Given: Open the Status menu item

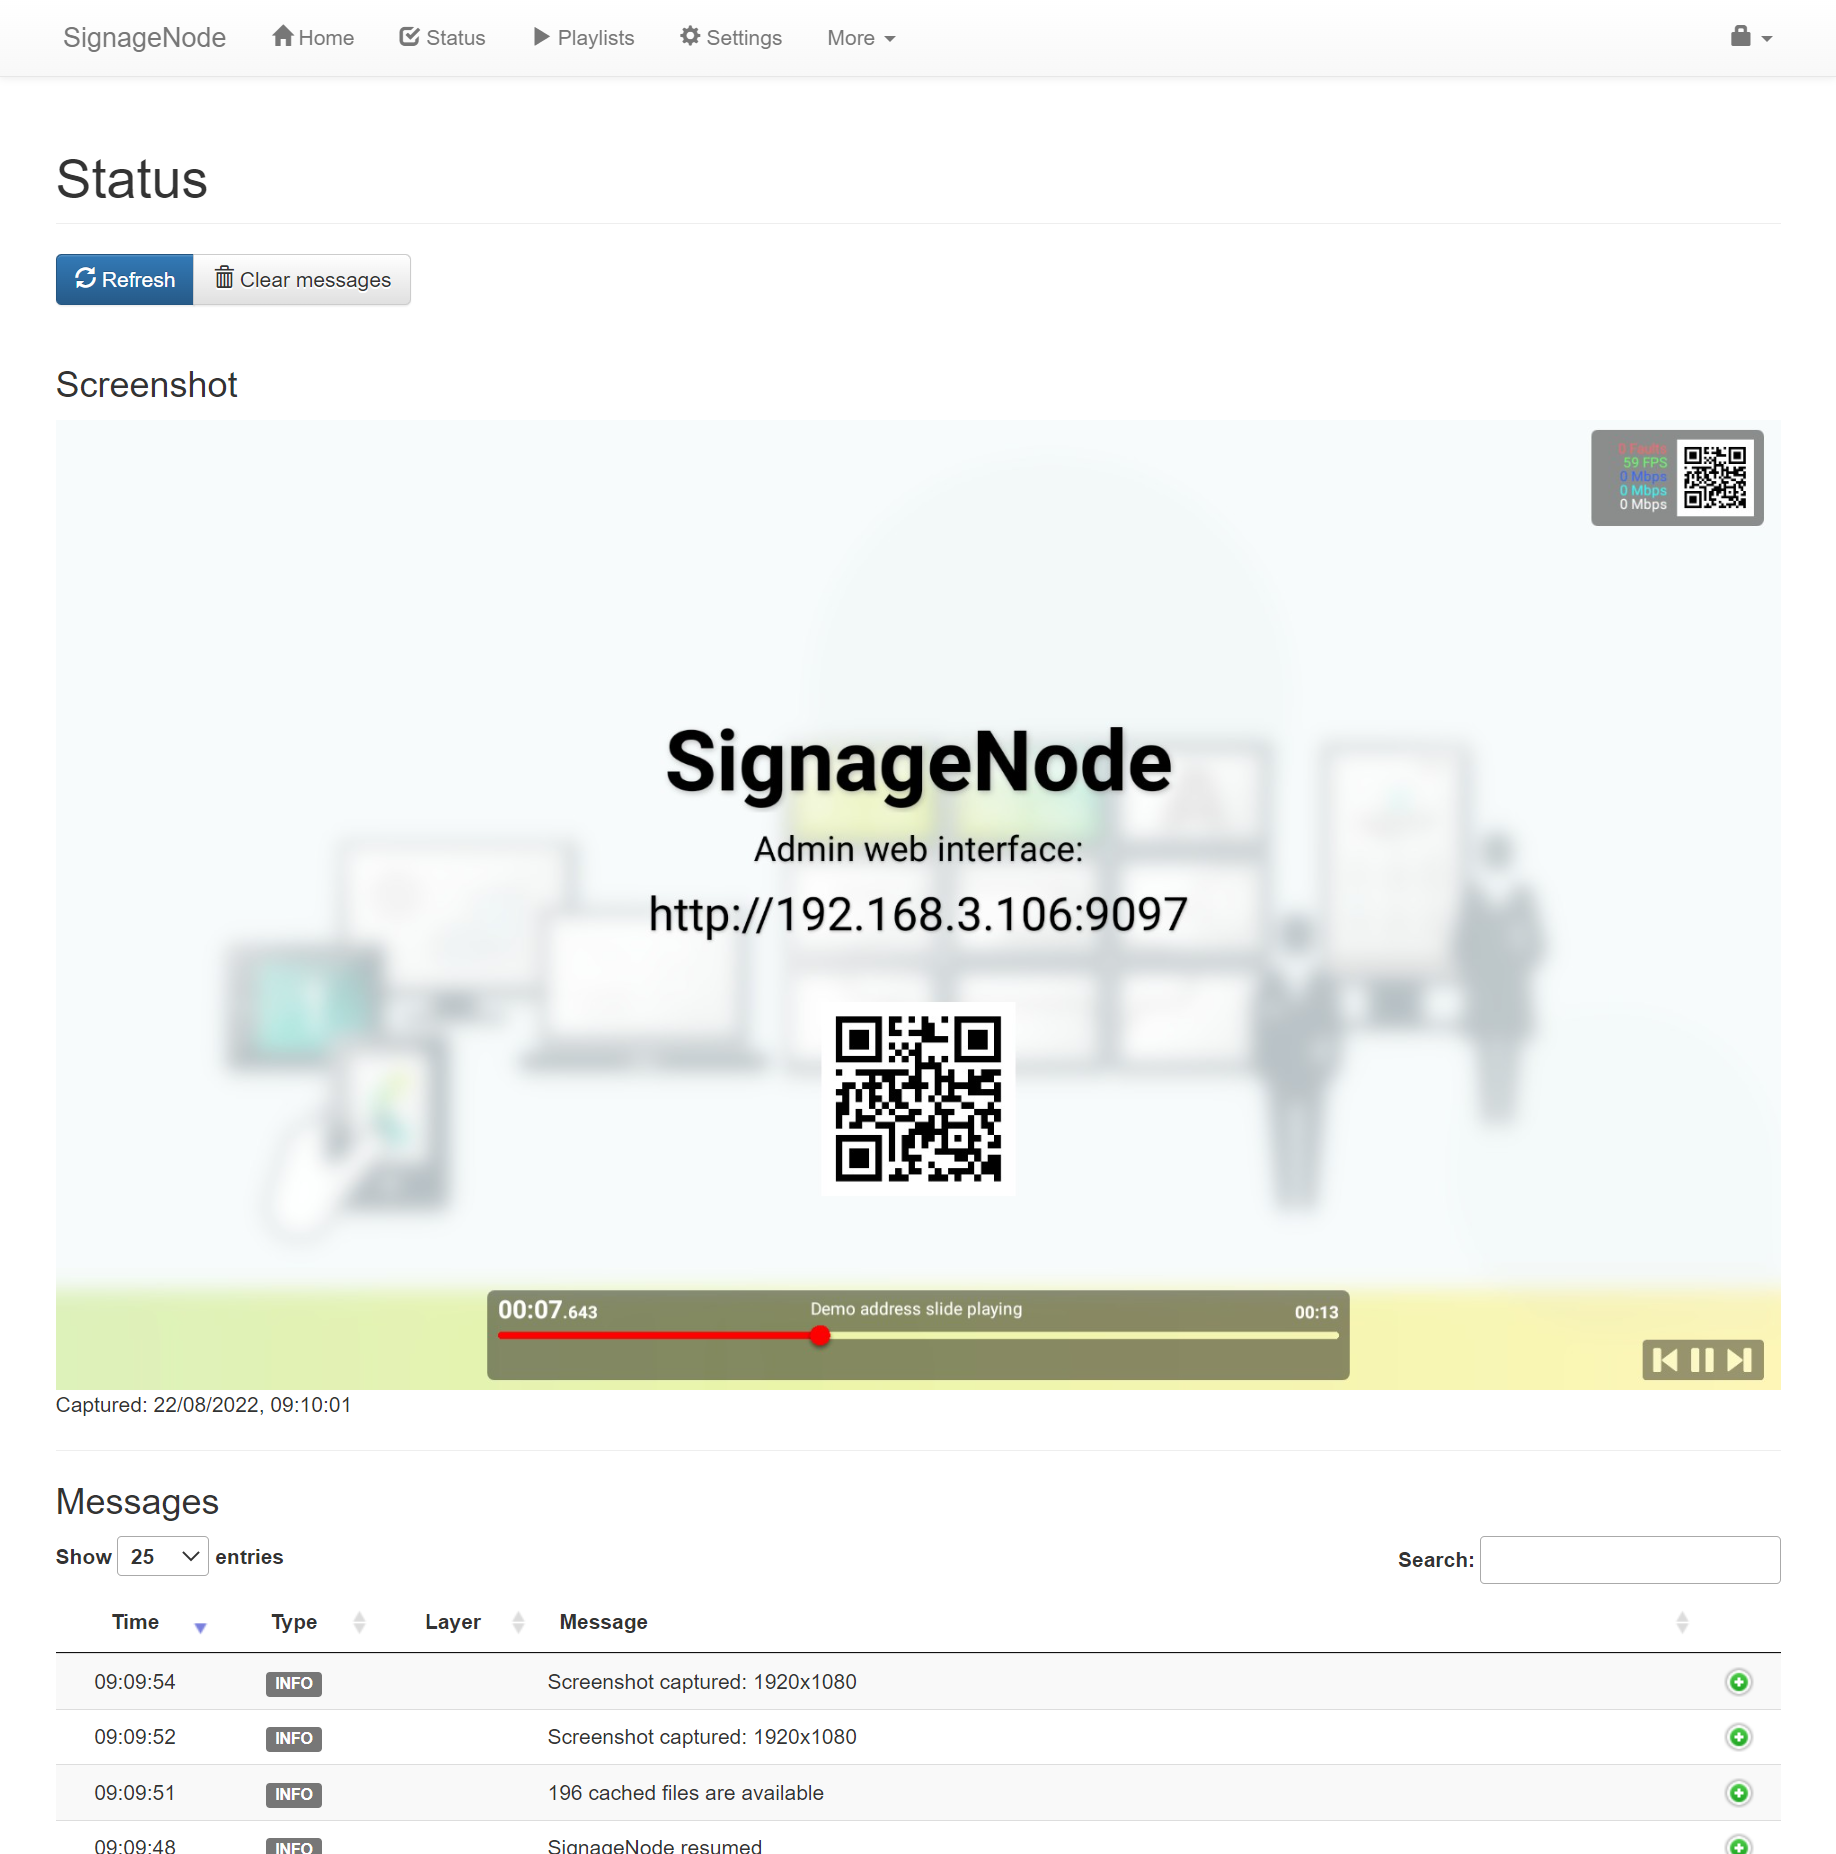Looking at the screenshot, I should point(442,38).
